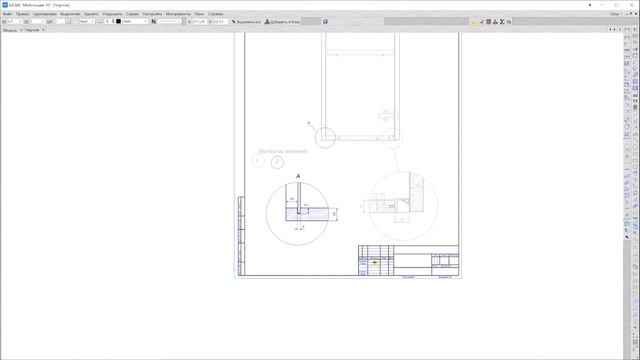
Task: Click the Добавить в блок button
Action: 282,22
